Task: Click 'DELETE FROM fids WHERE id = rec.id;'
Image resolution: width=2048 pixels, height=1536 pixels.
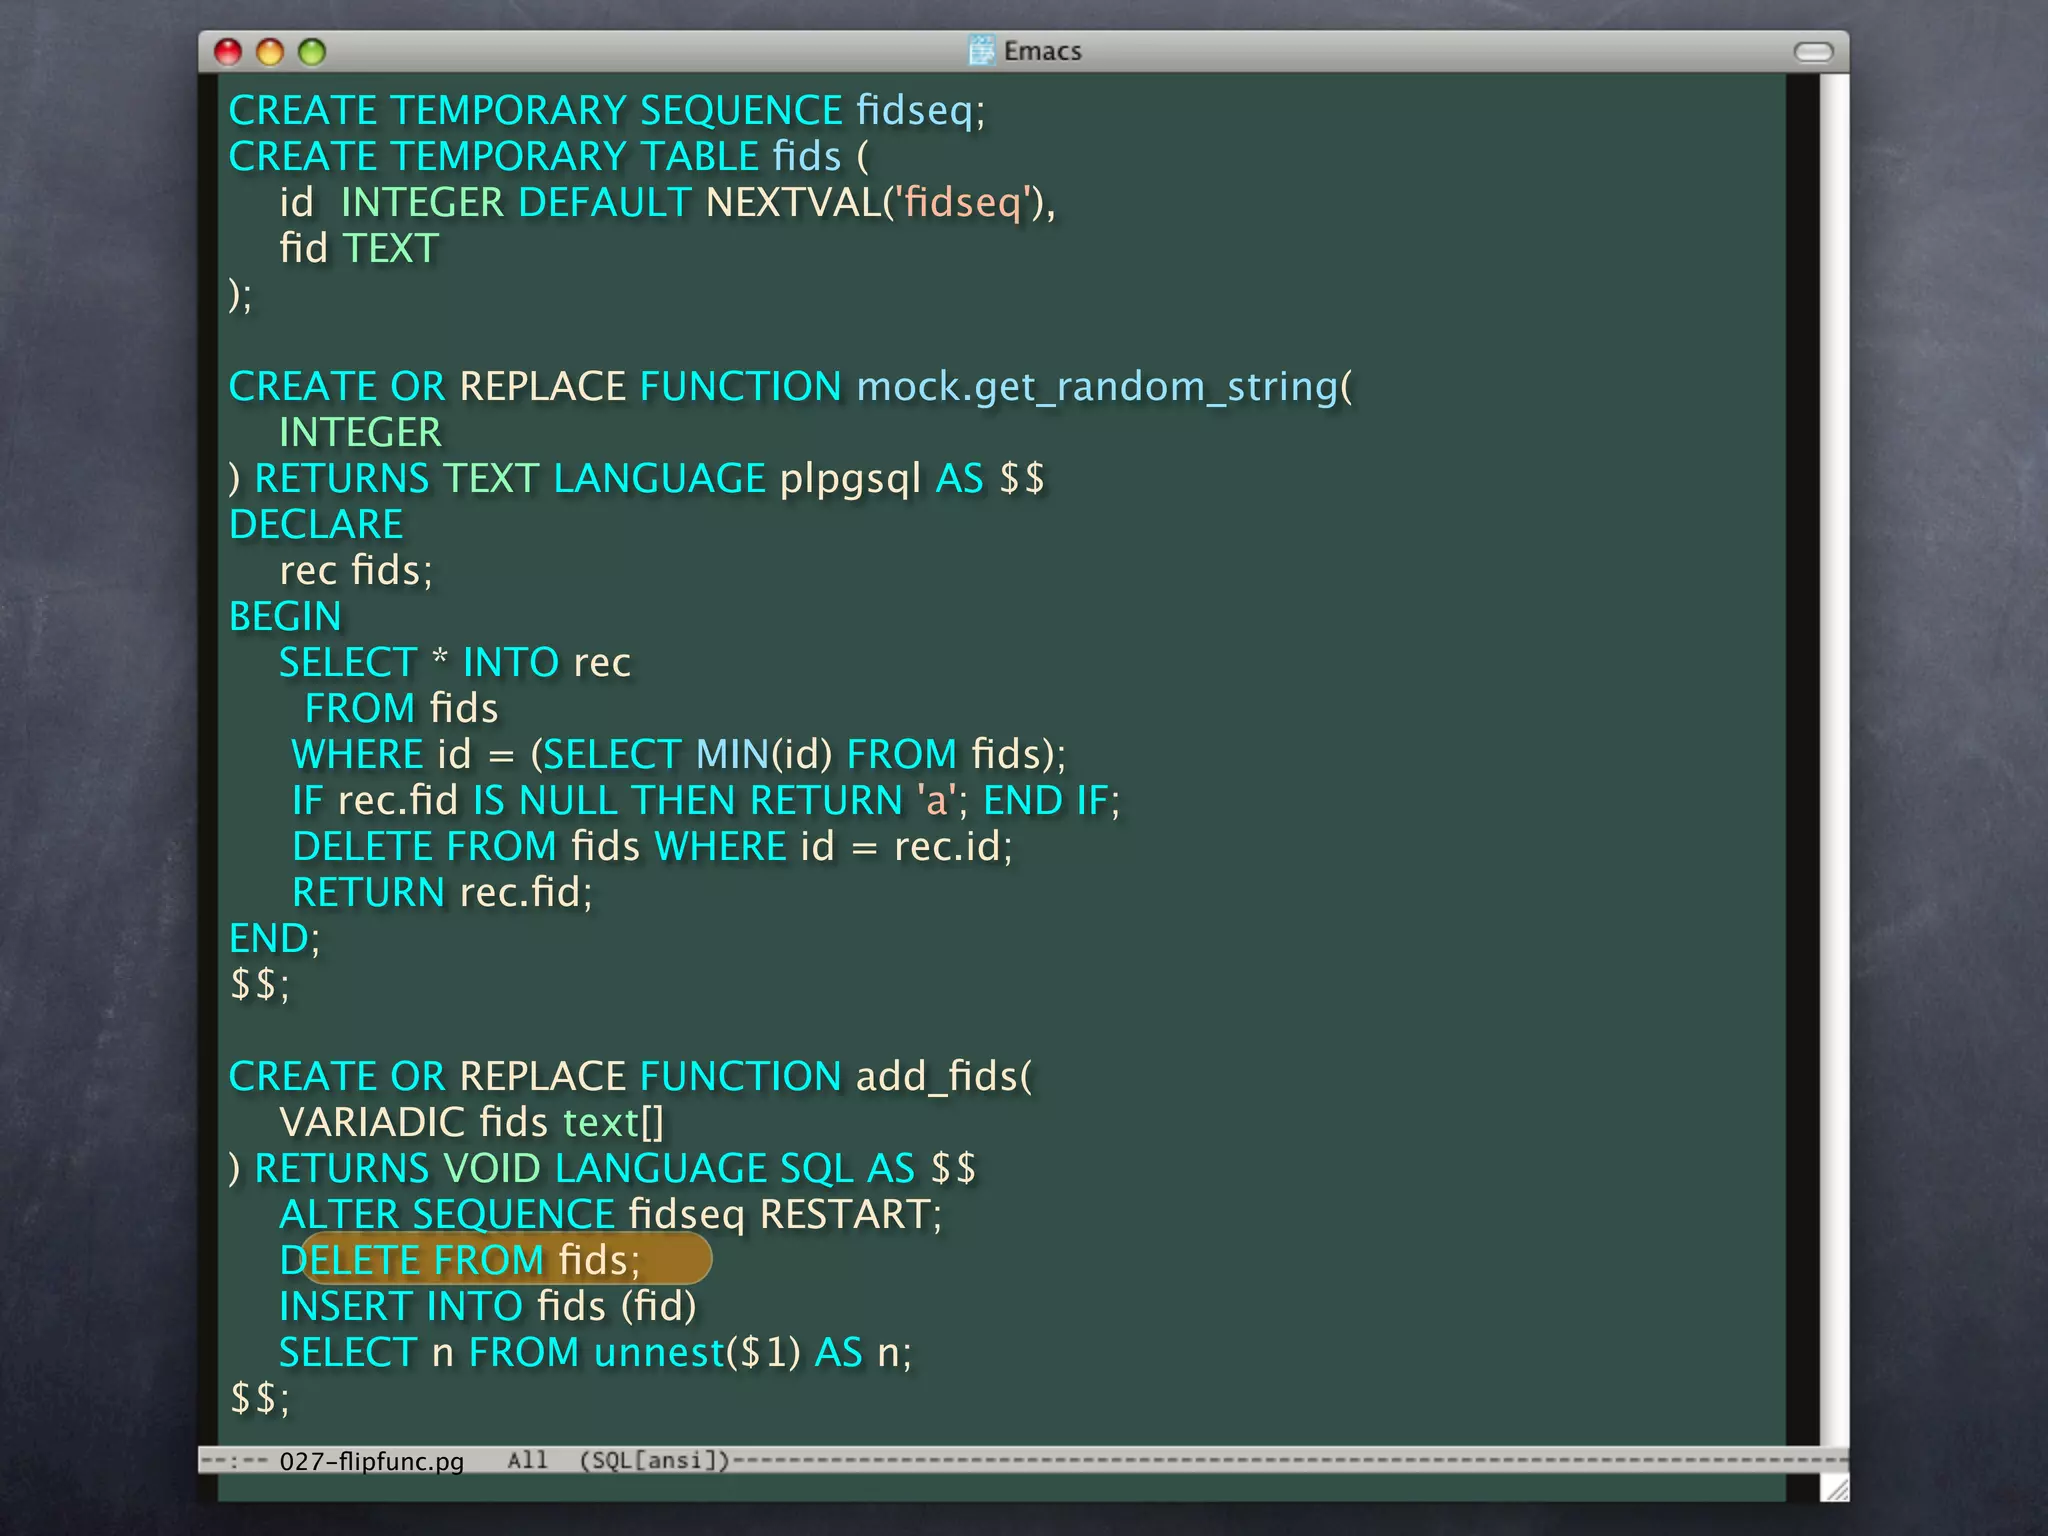Action: 652,846
